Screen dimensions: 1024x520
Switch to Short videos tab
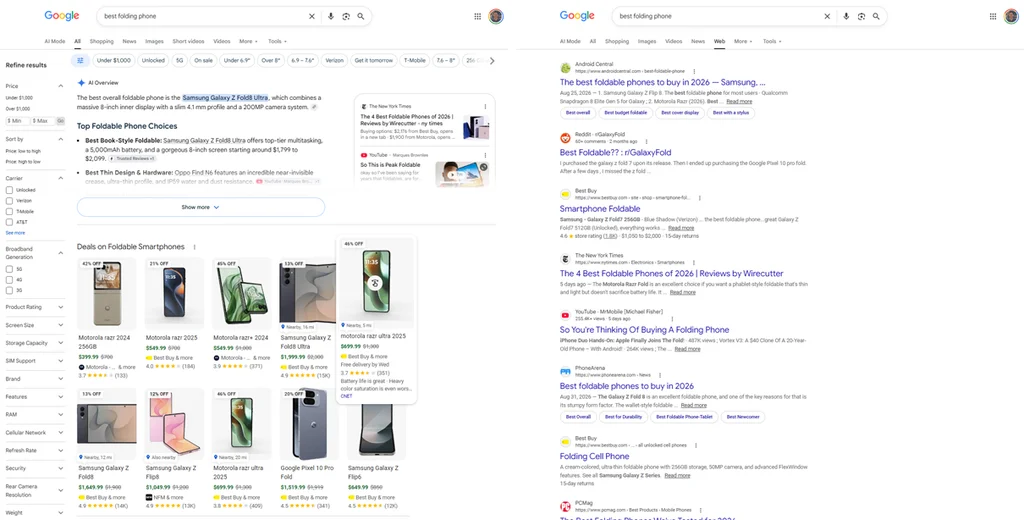(188, 41)
